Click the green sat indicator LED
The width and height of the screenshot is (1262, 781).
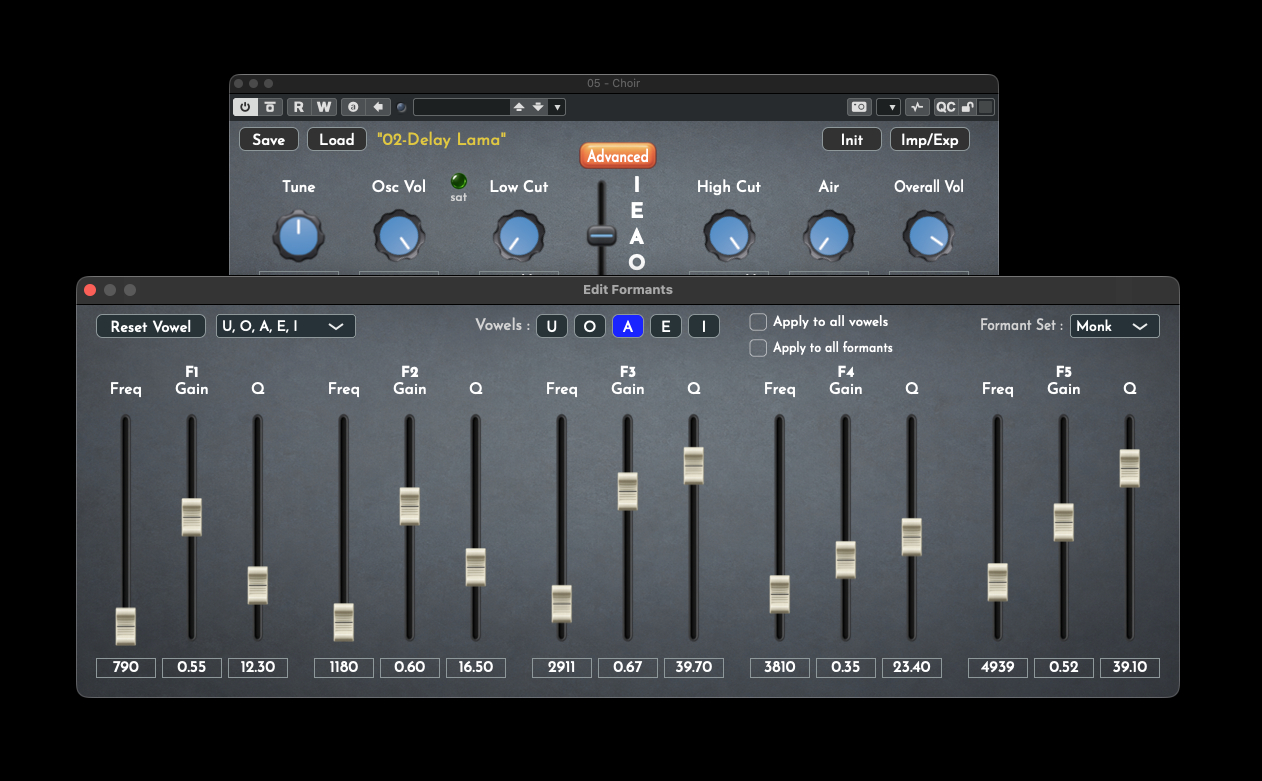coord(459,182)
